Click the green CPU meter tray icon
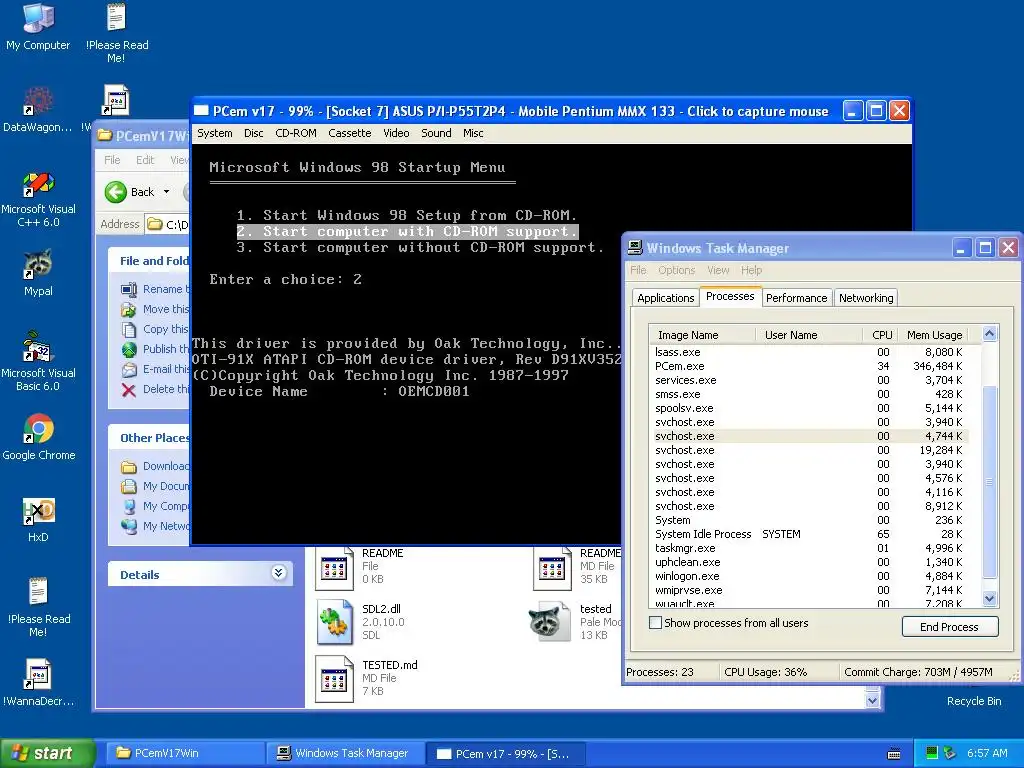This screenshot has width=1024, height=768. 932,753
